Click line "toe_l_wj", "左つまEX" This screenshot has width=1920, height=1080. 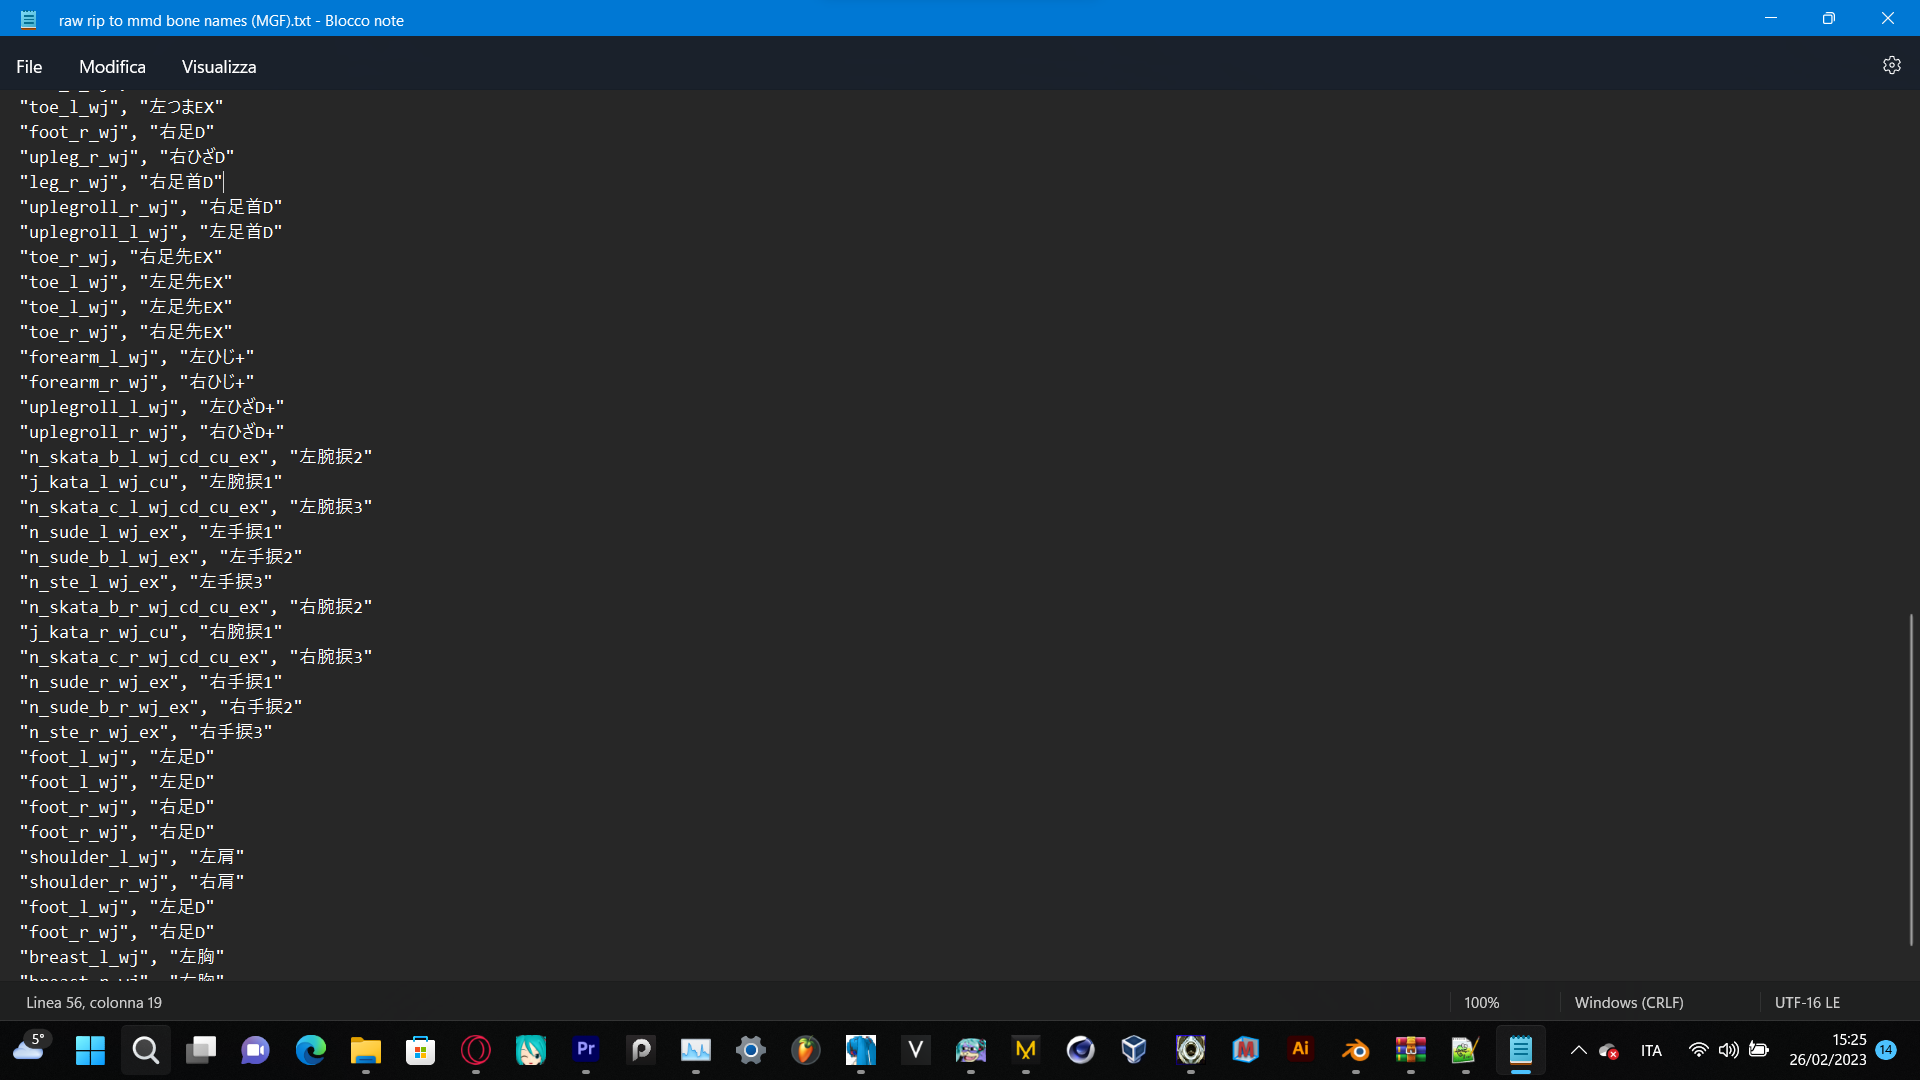(122, 107)
